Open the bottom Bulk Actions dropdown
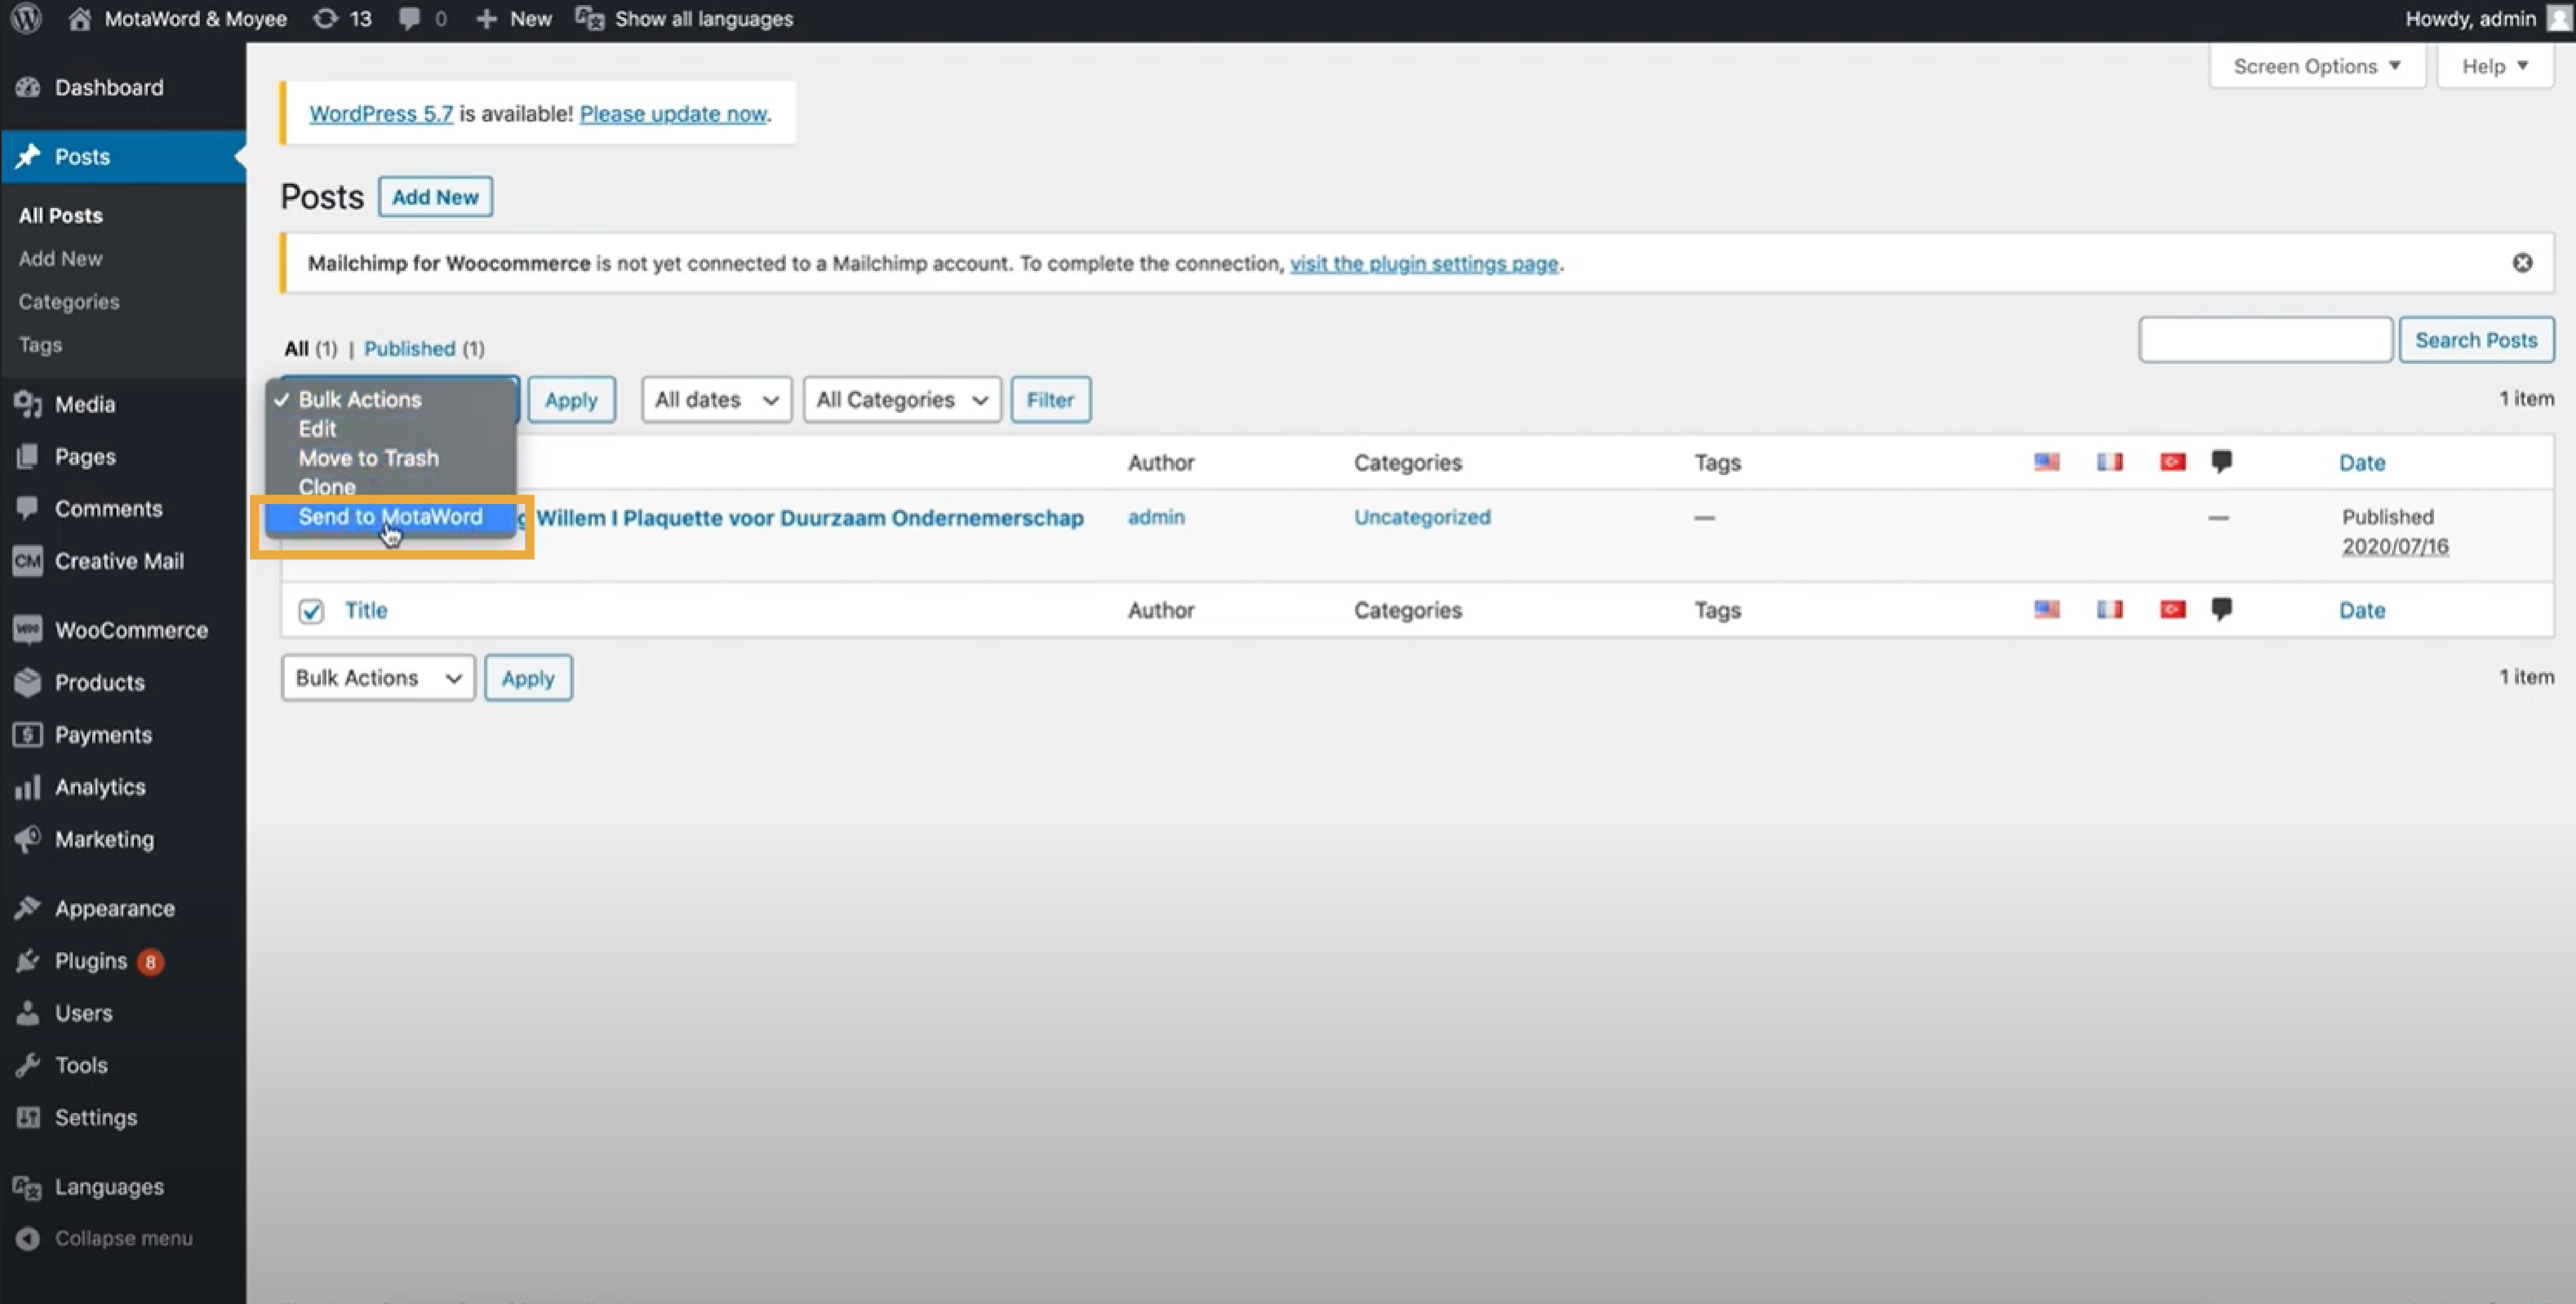The image size is (2576, 1304). [377, 677]
